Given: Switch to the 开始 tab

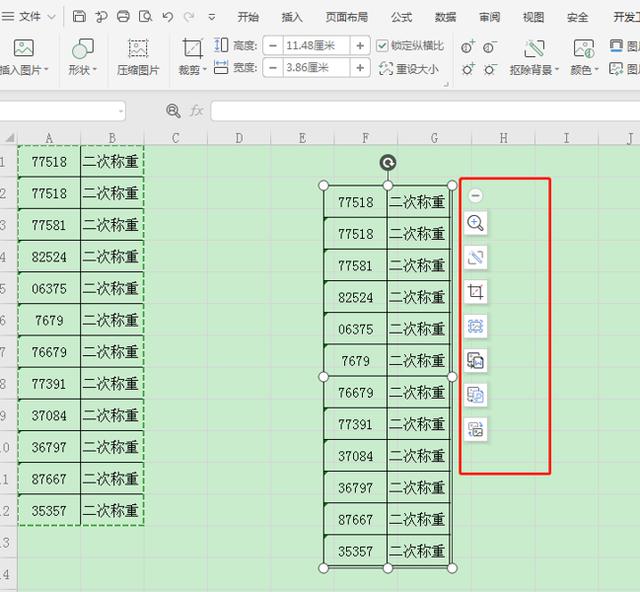Looking at the screenshot, I should (x=248, y=17).
